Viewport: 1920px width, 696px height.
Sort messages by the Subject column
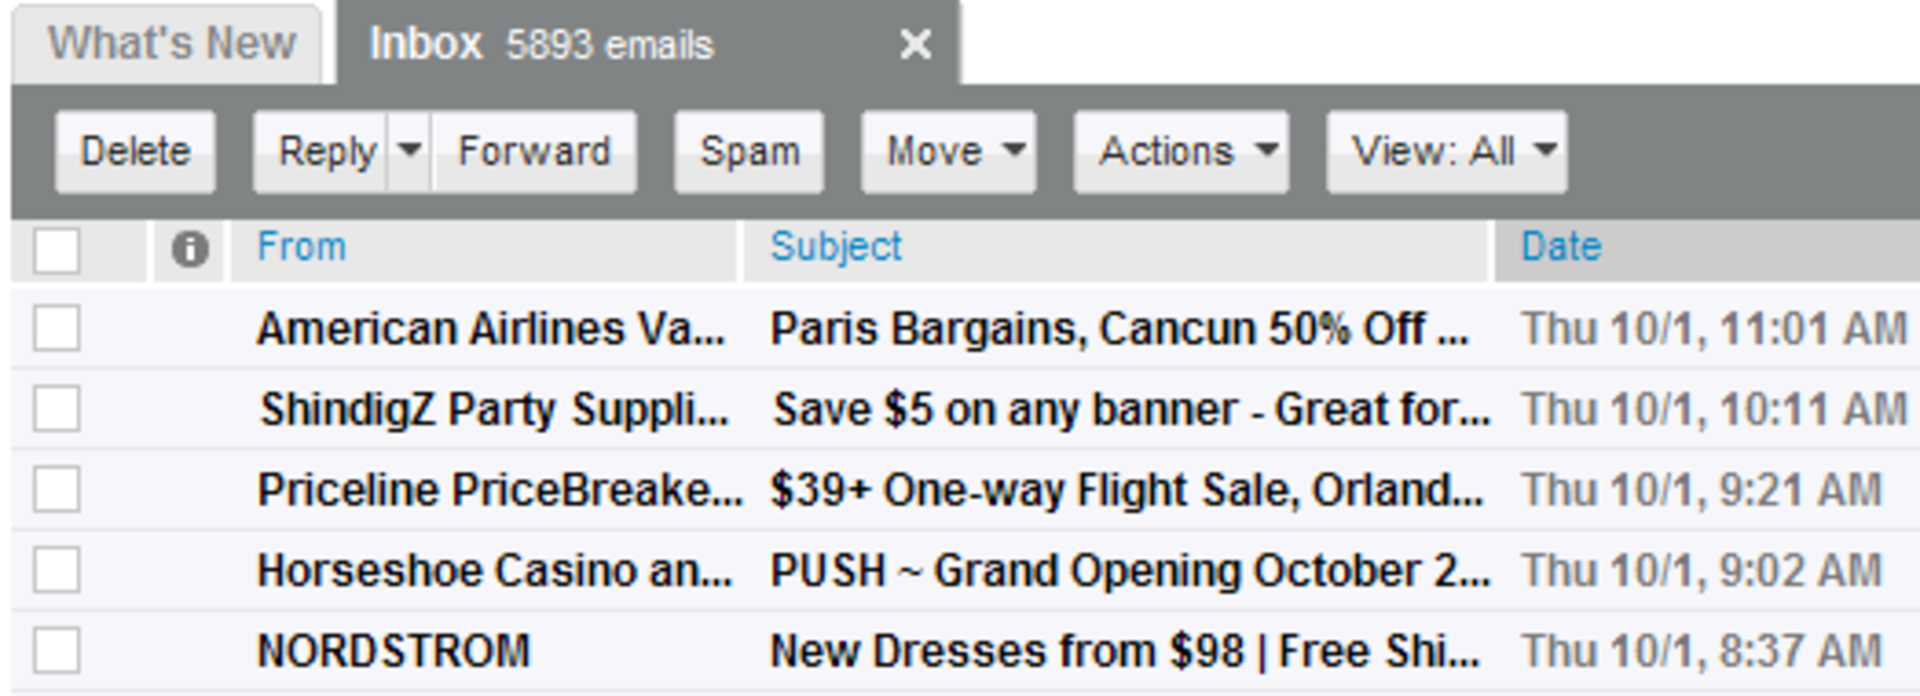[x=837, y=245]
